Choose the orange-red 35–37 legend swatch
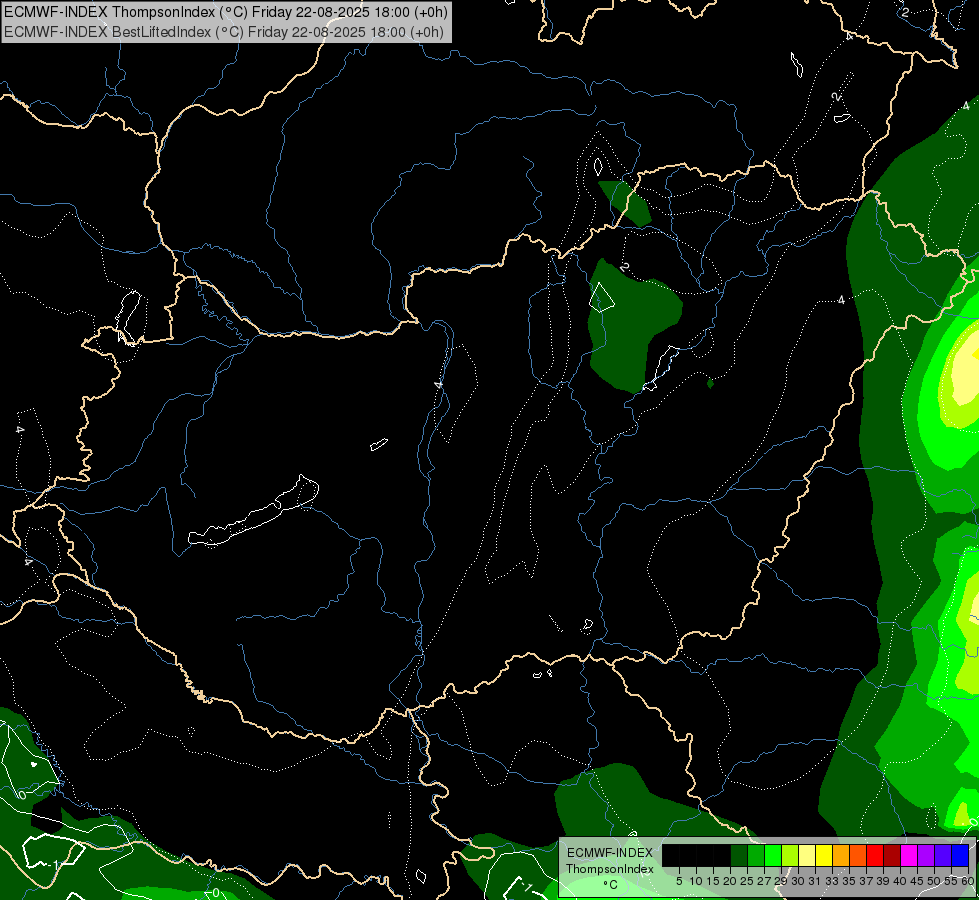Image resolution: width=979 pixels, height=900 pixels. click(858, 855)
